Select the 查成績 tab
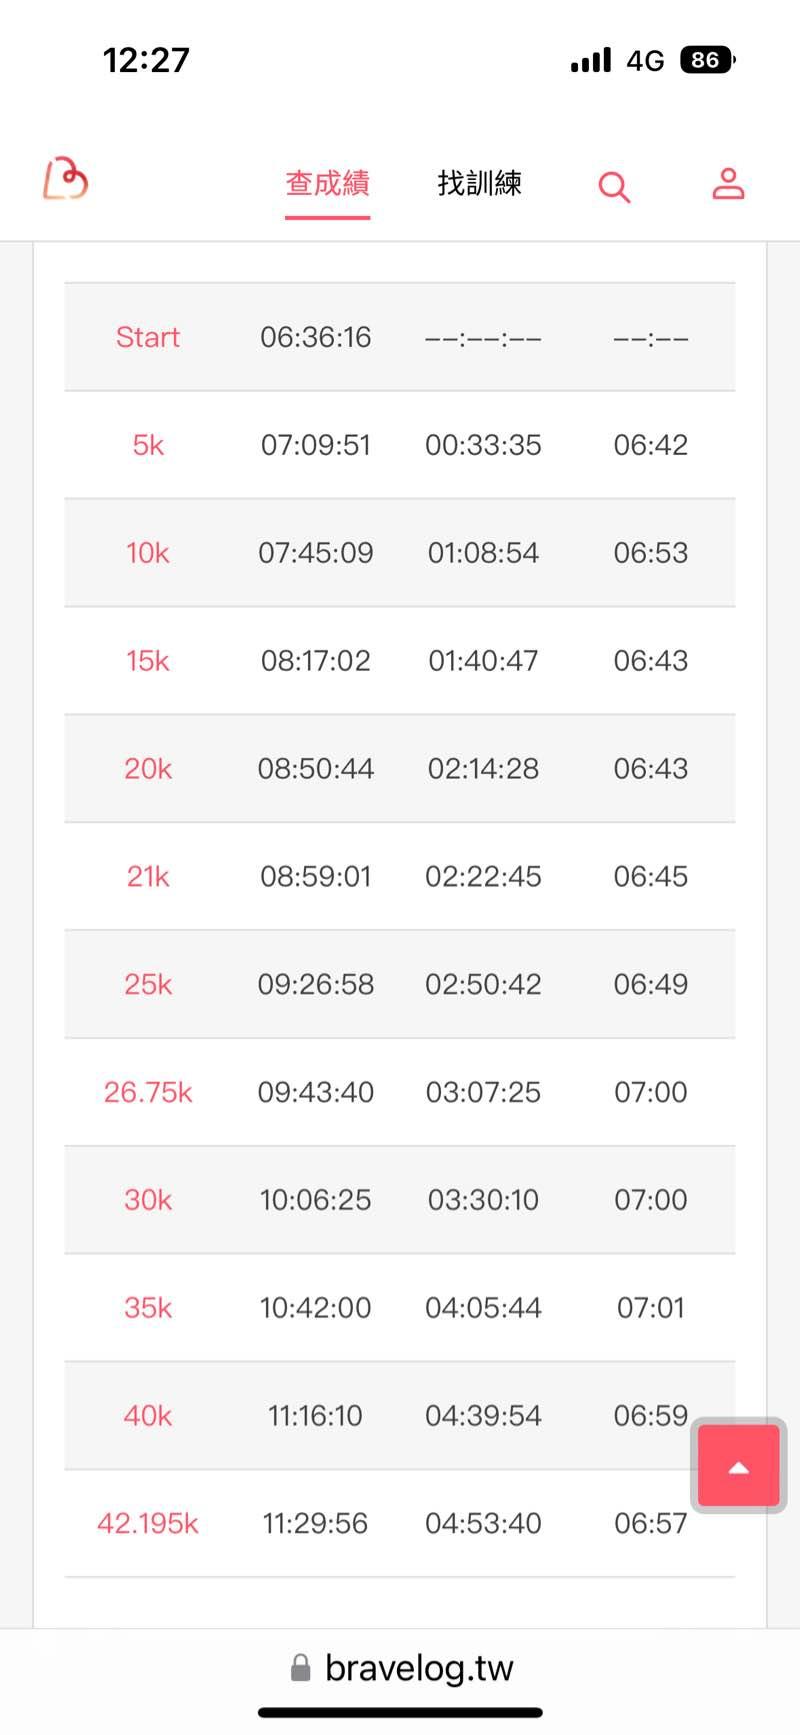This screenshot has height=1735, width=800. (327, 184)
